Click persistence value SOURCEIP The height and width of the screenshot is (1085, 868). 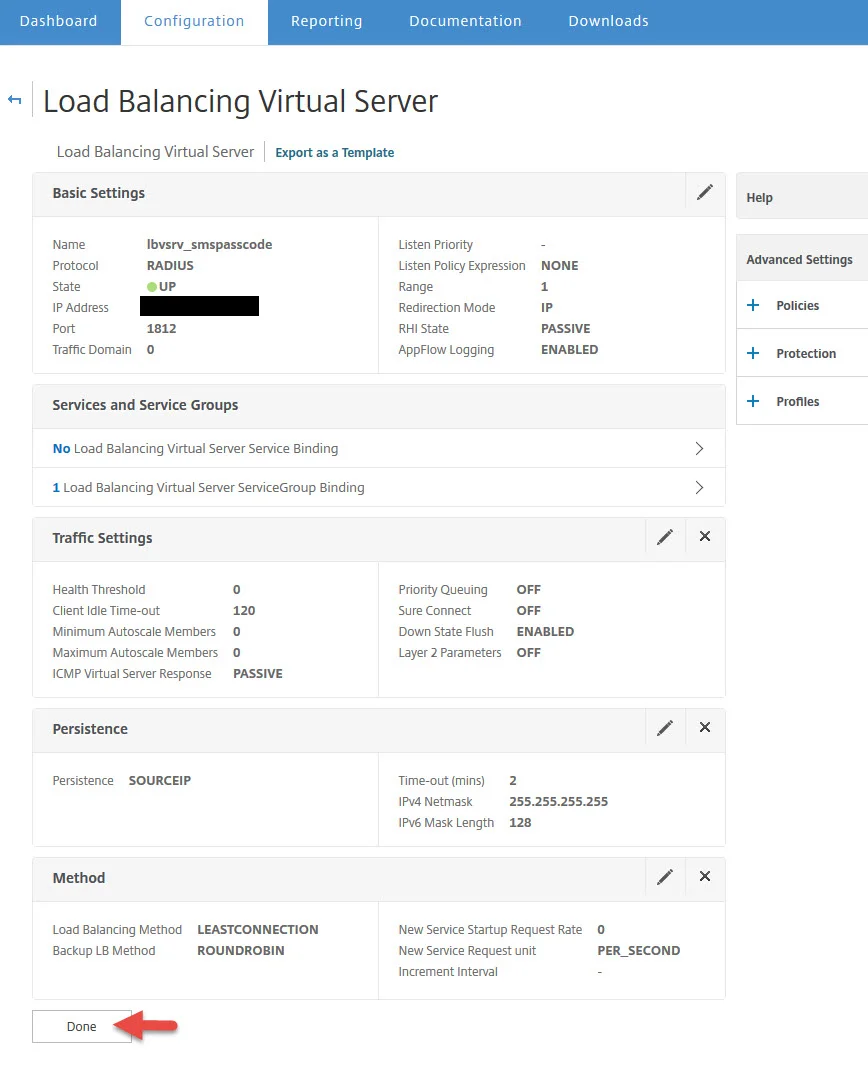click(159, 781)
